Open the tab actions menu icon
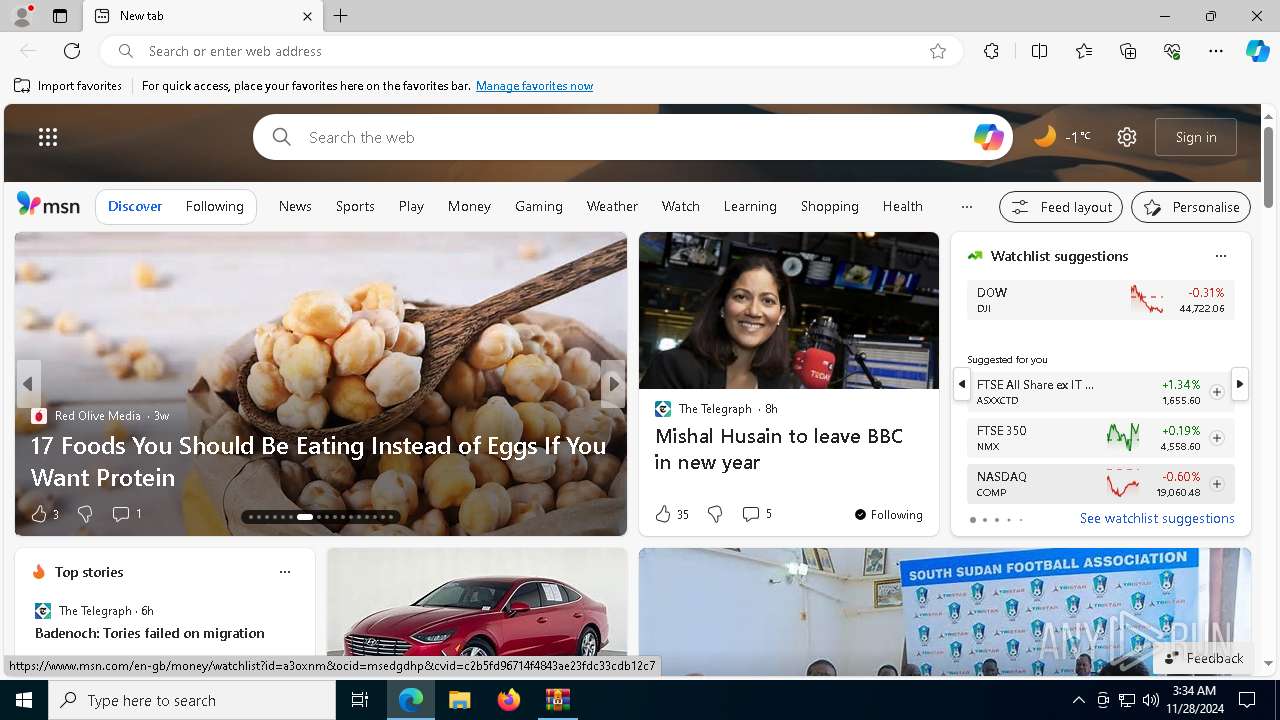The height and width of the screenshot is (720, 1280). coord(60,16)
